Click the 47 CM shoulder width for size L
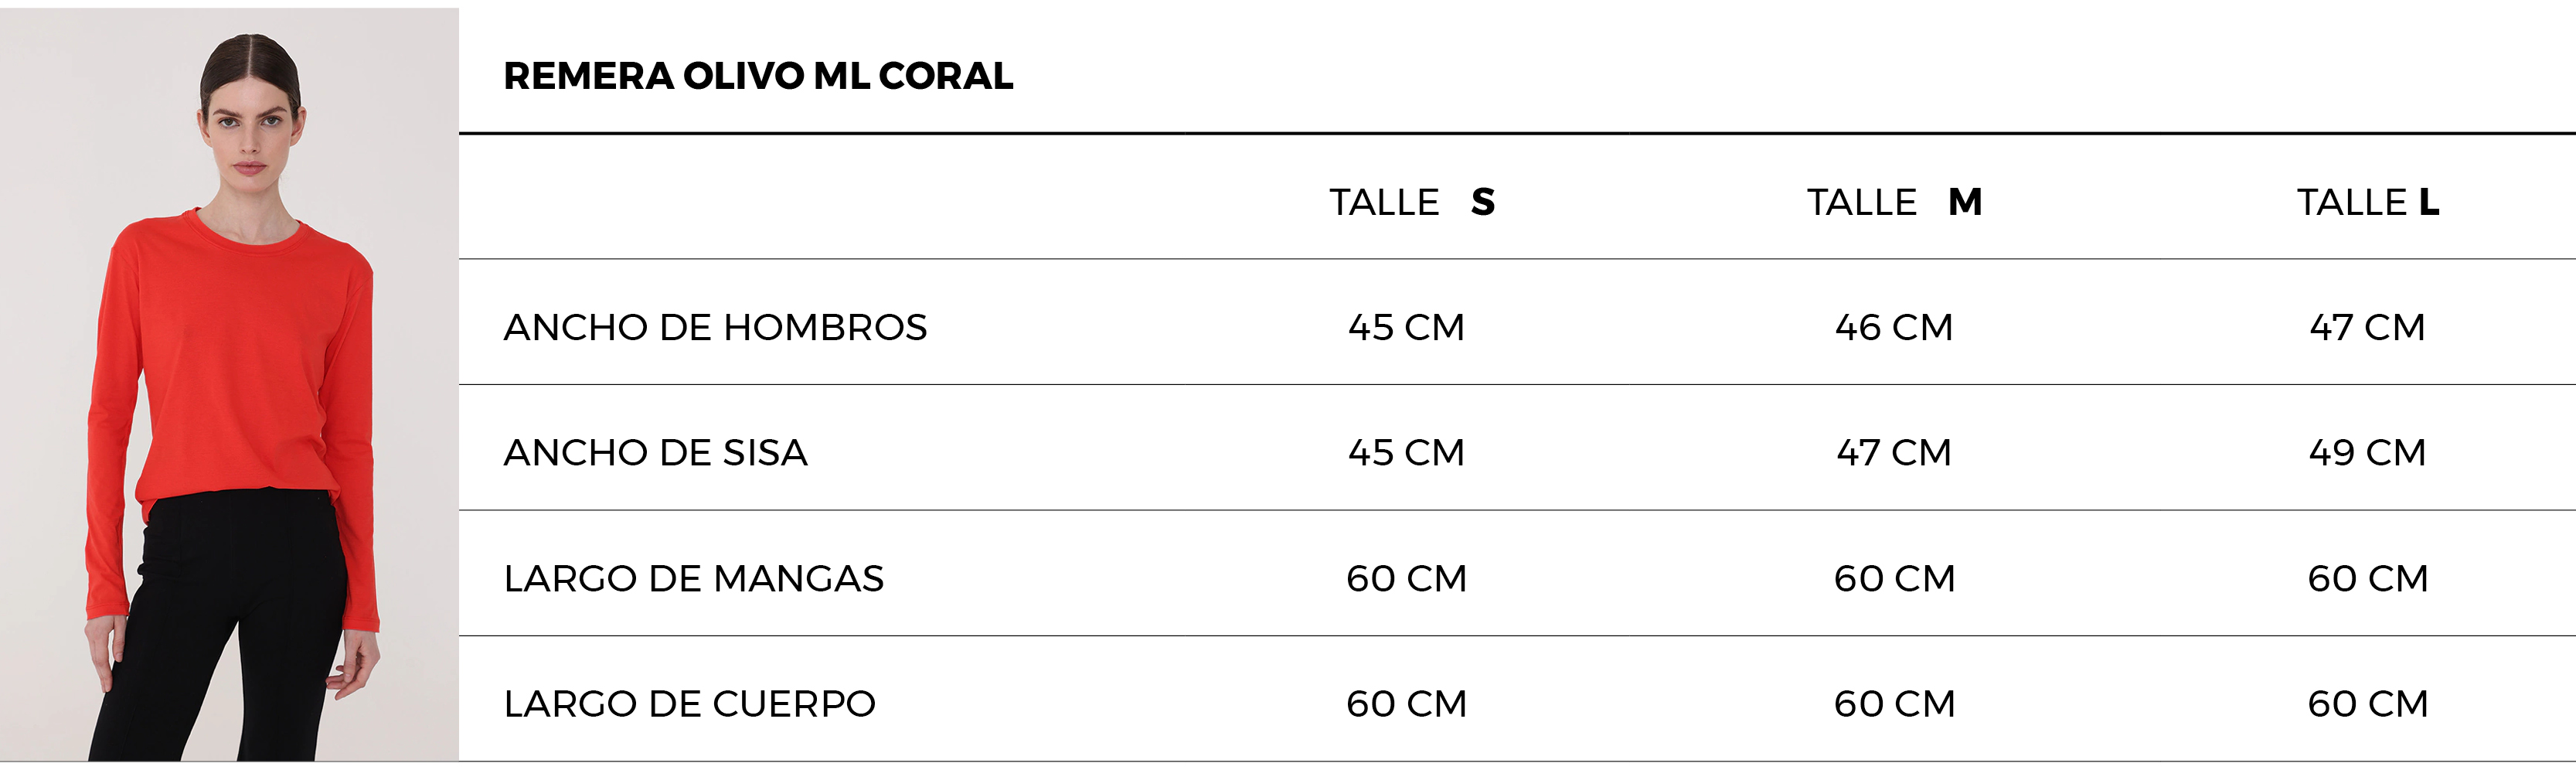Viewport: 2576px width, 770px height. [x=2368, y=327]
